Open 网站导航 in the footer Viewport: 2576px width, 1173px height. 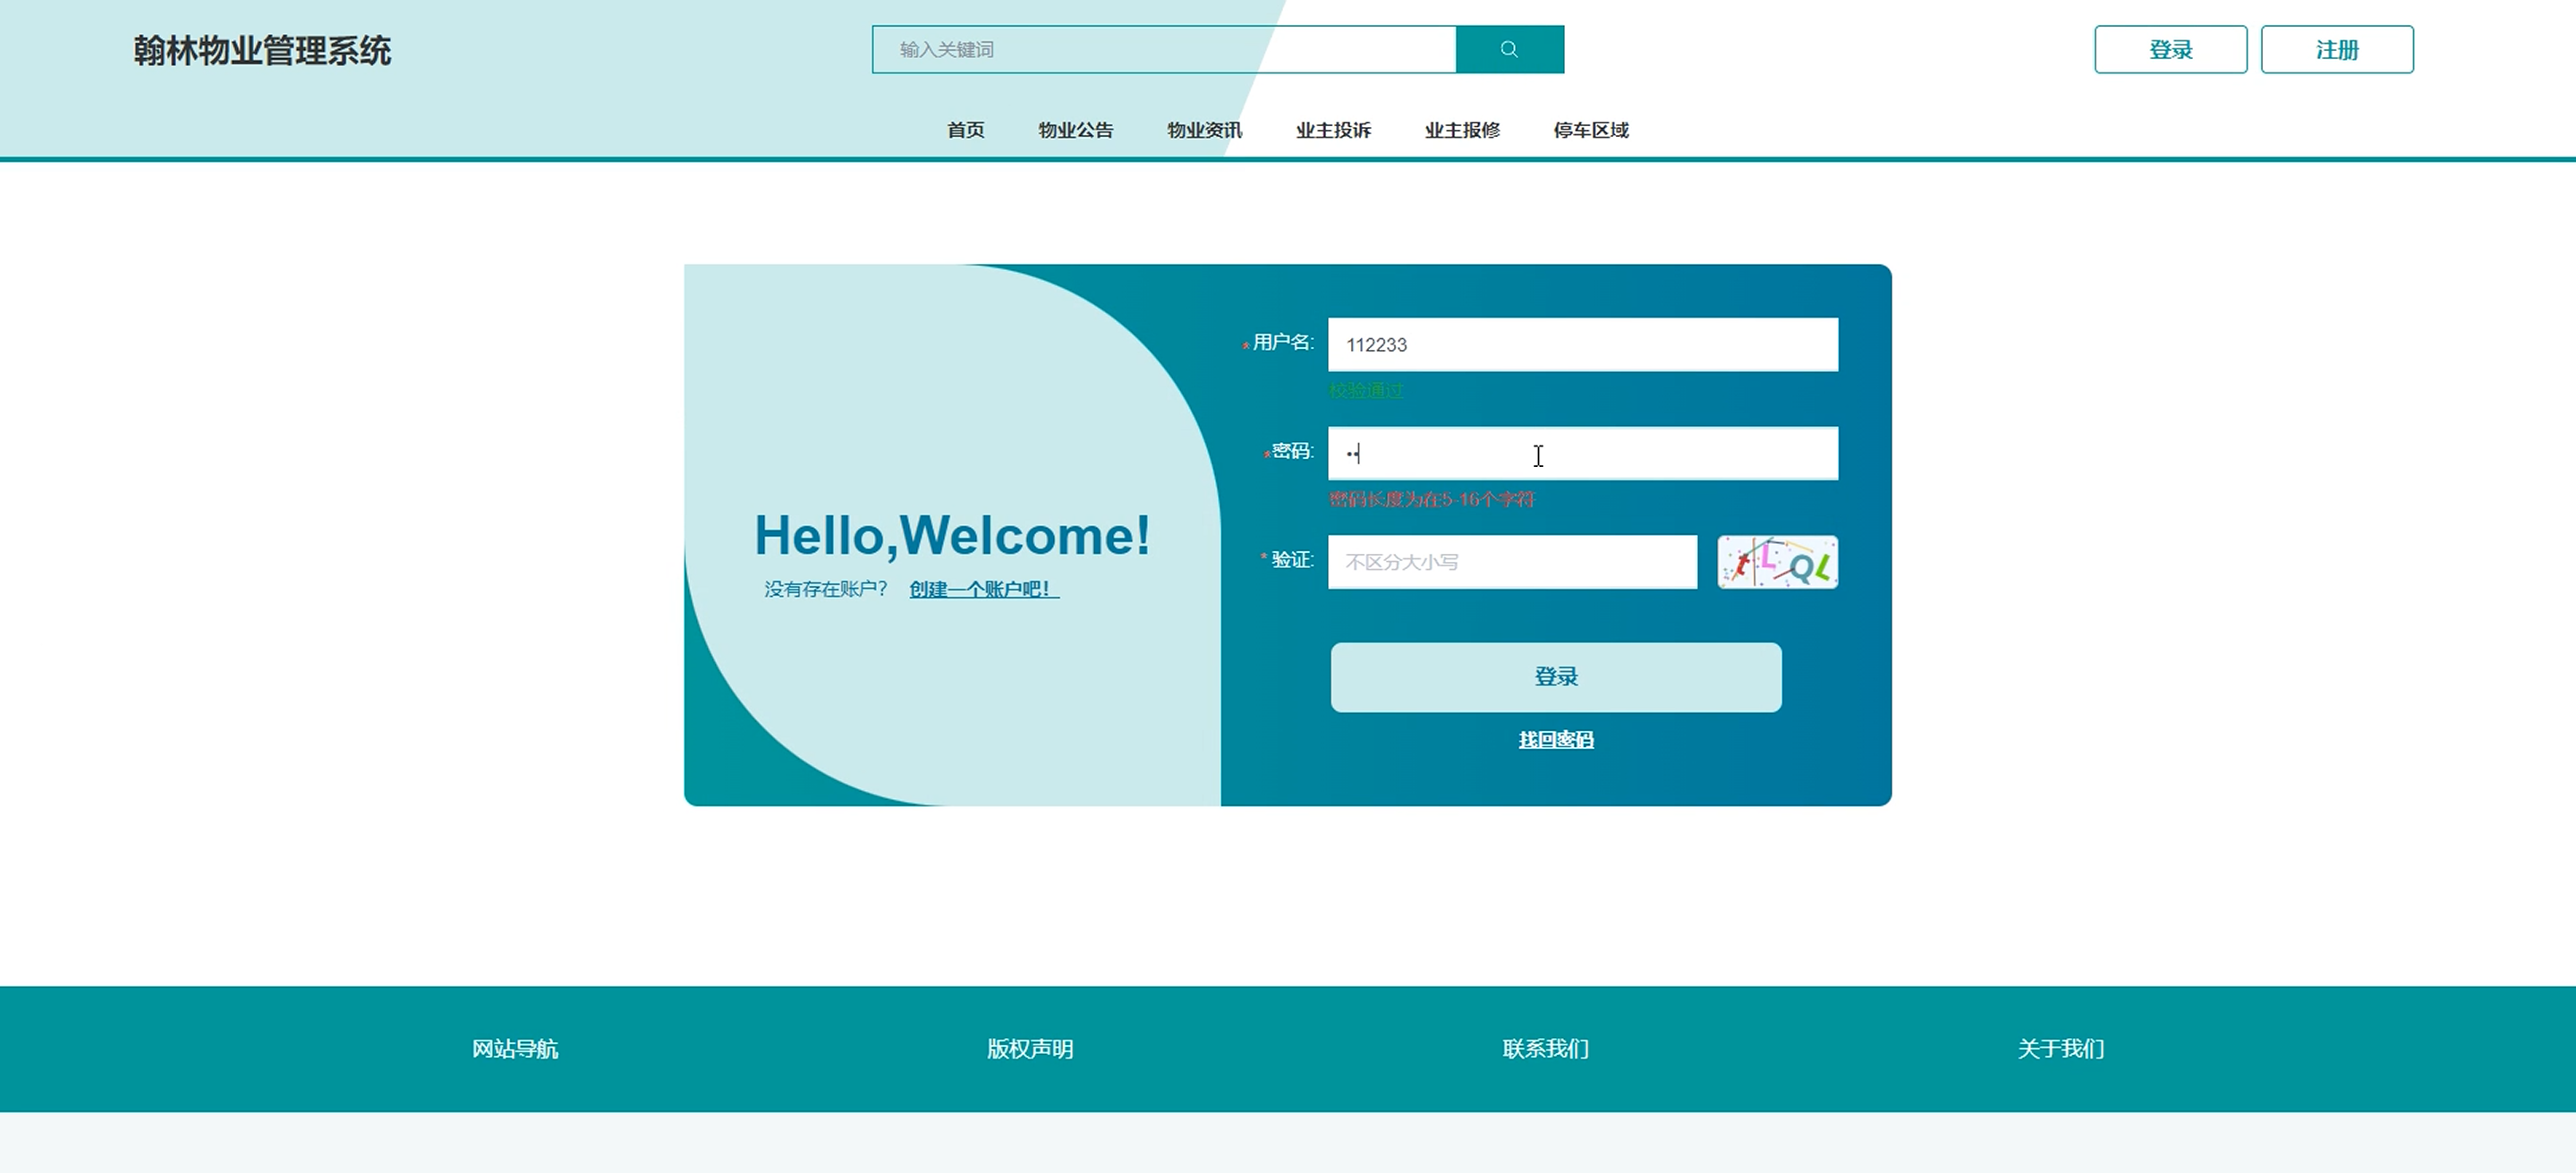515,1048
